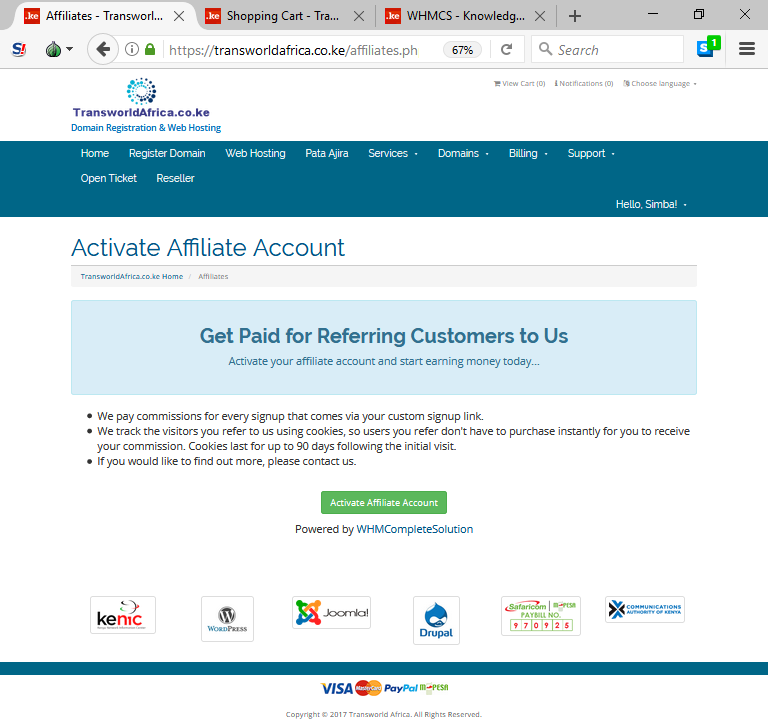Screen dimensions: 768x728
Task: Open the Hello, Simba! account dropdown
Action: click(651, 204)
